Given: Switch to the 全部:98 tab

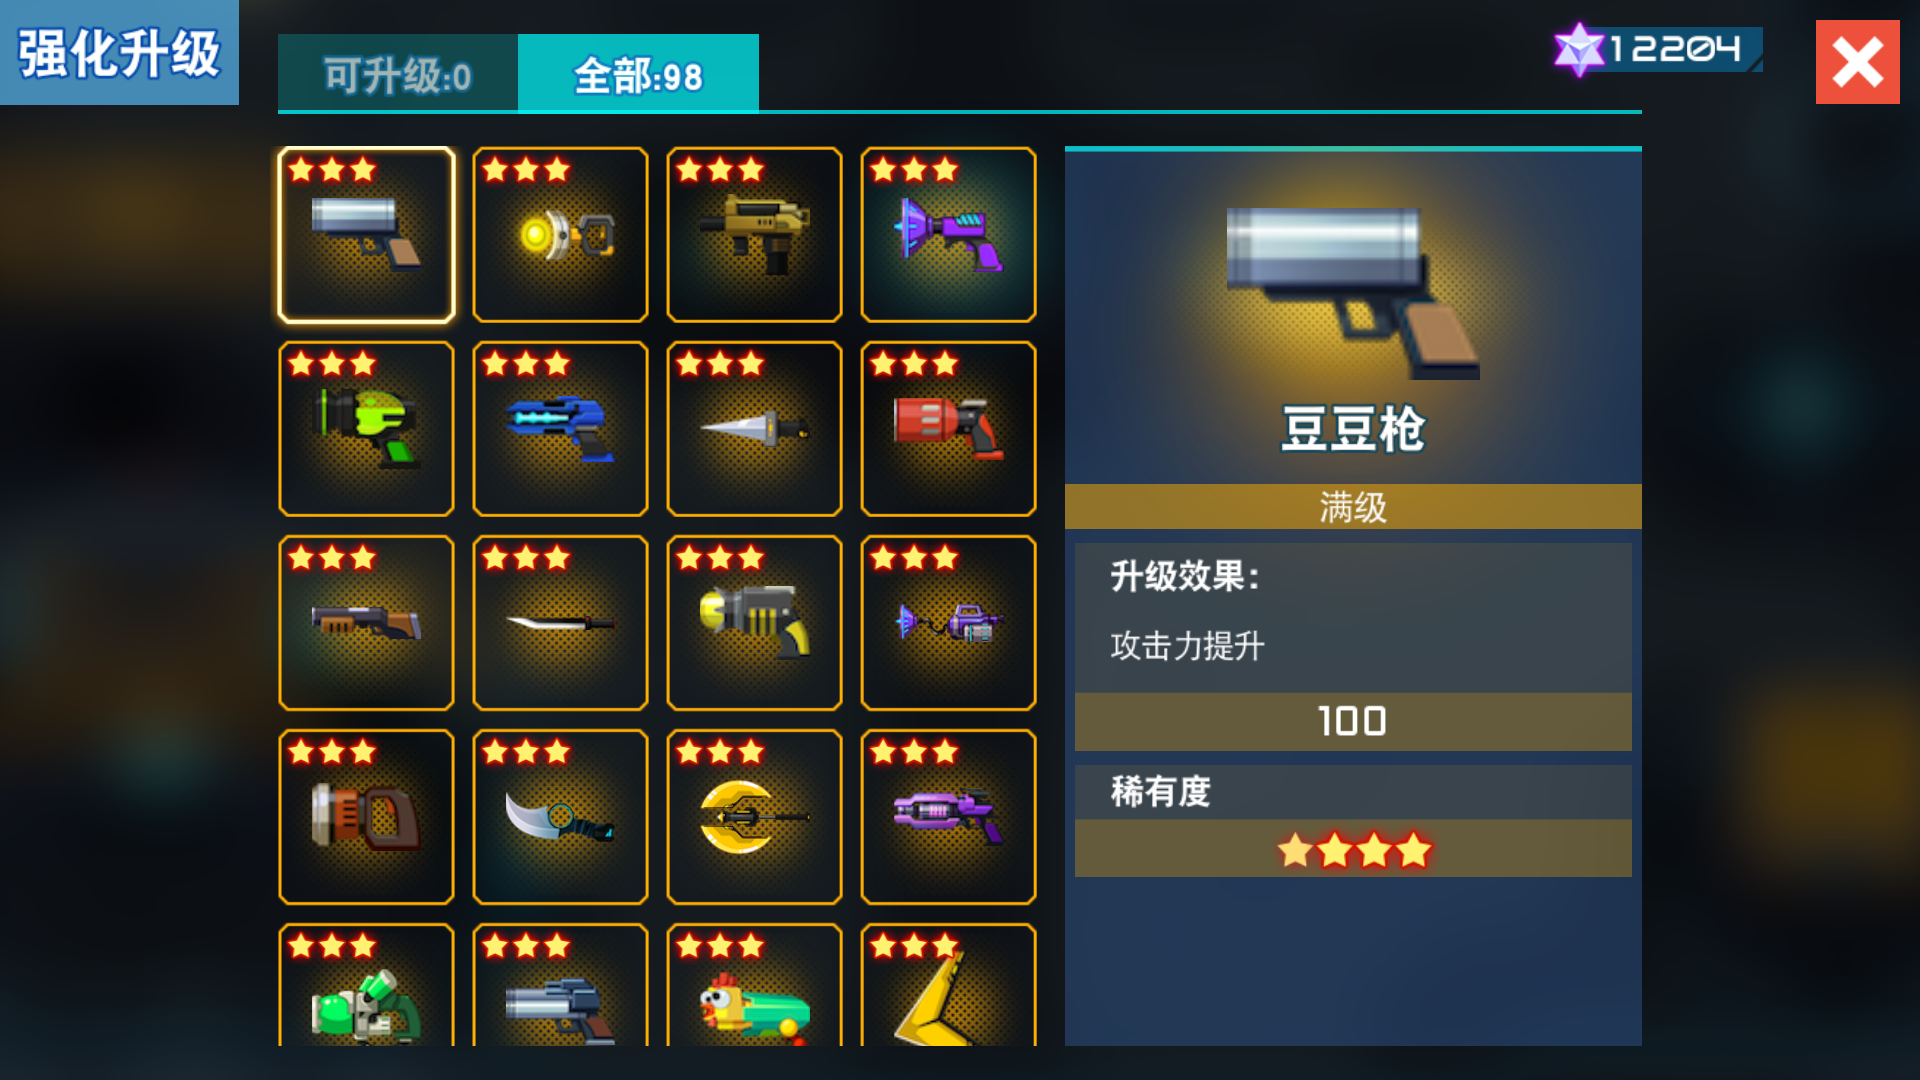Looking at the screenshot, I should pyautogui.click(x=638, y=73).
